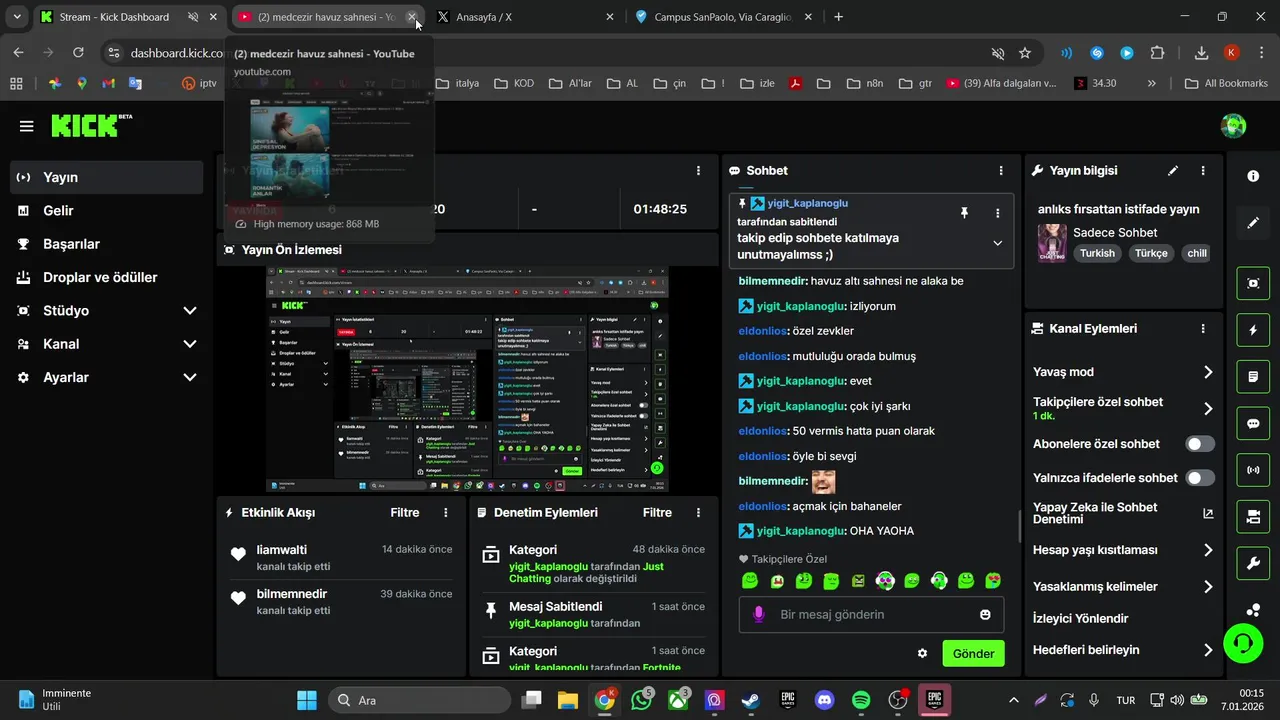Image resolution: width=1280 pixels, height=720 pixels.
Task: Open the Sohbet panel three-dot menu
Action: [x=1001, y=171]
